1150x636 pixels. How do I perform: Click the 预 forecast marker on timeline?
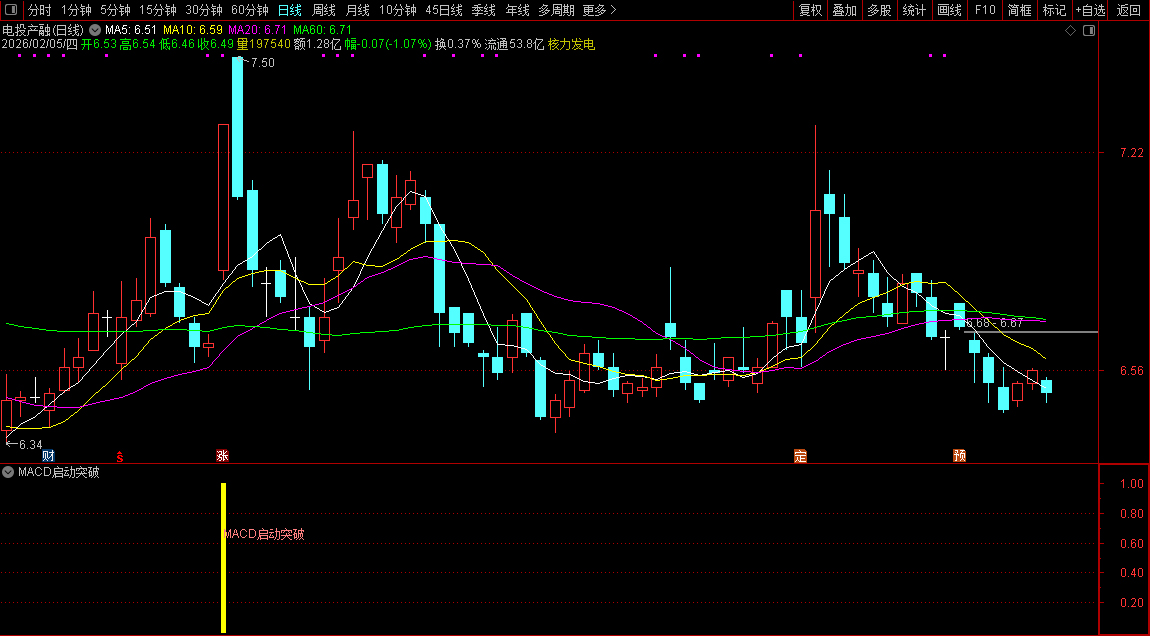point(959,456)
